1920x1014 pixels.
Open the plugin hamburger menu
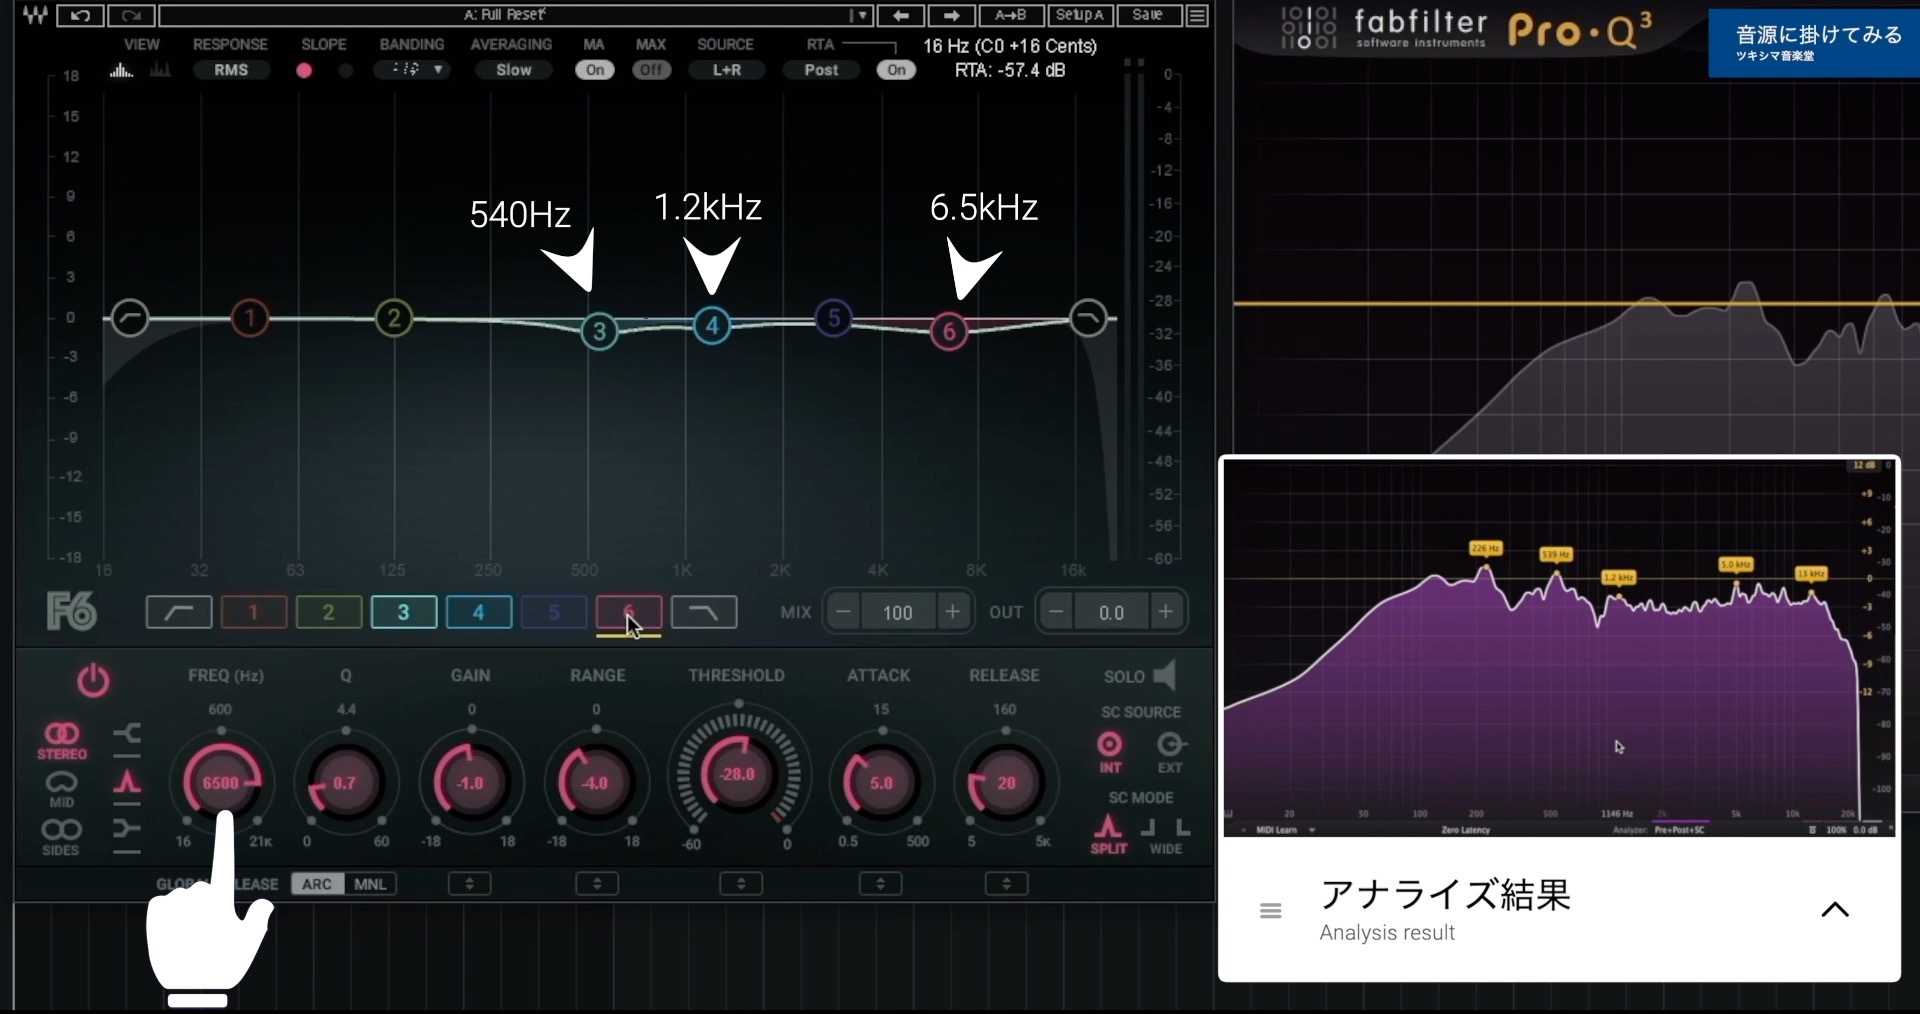pyautogui.click(x=1197, y=15)
